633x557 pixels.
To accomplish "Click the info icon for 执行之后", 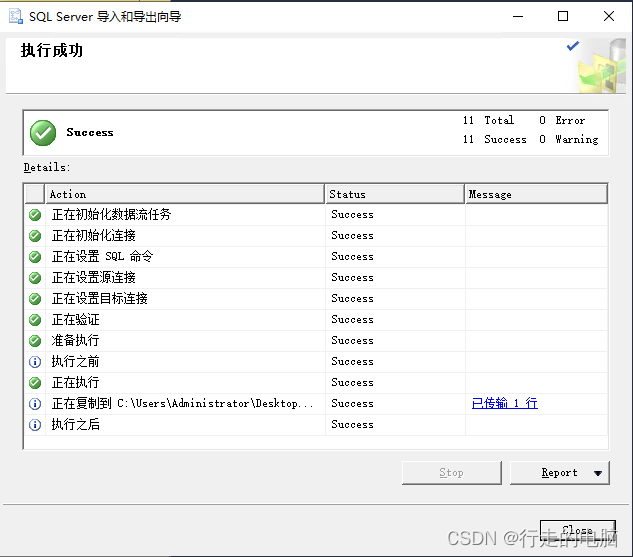I will tap(35, 425).
